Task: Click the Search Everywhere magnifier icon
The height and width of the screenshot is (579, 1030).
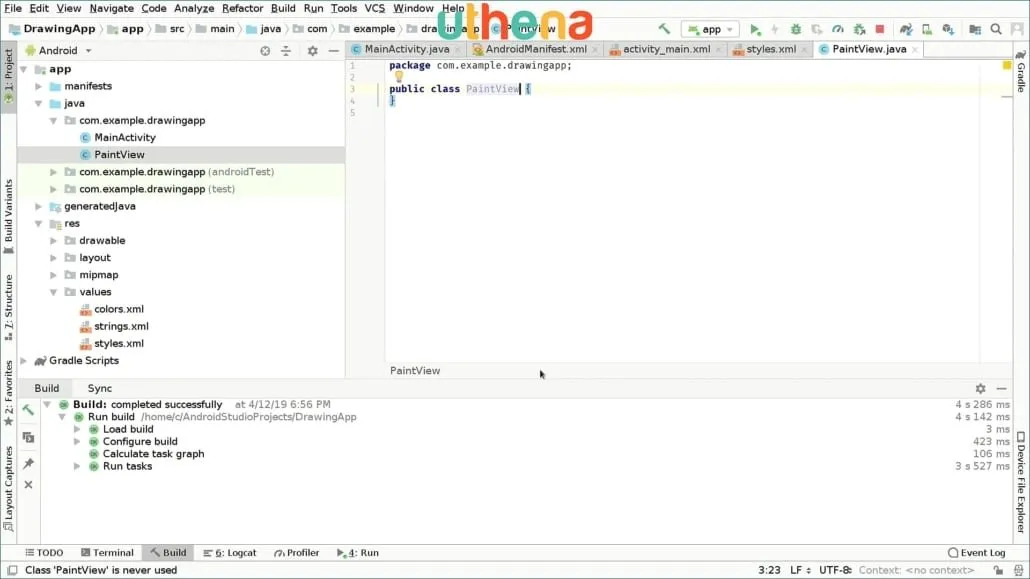Action: click(996, 29)
